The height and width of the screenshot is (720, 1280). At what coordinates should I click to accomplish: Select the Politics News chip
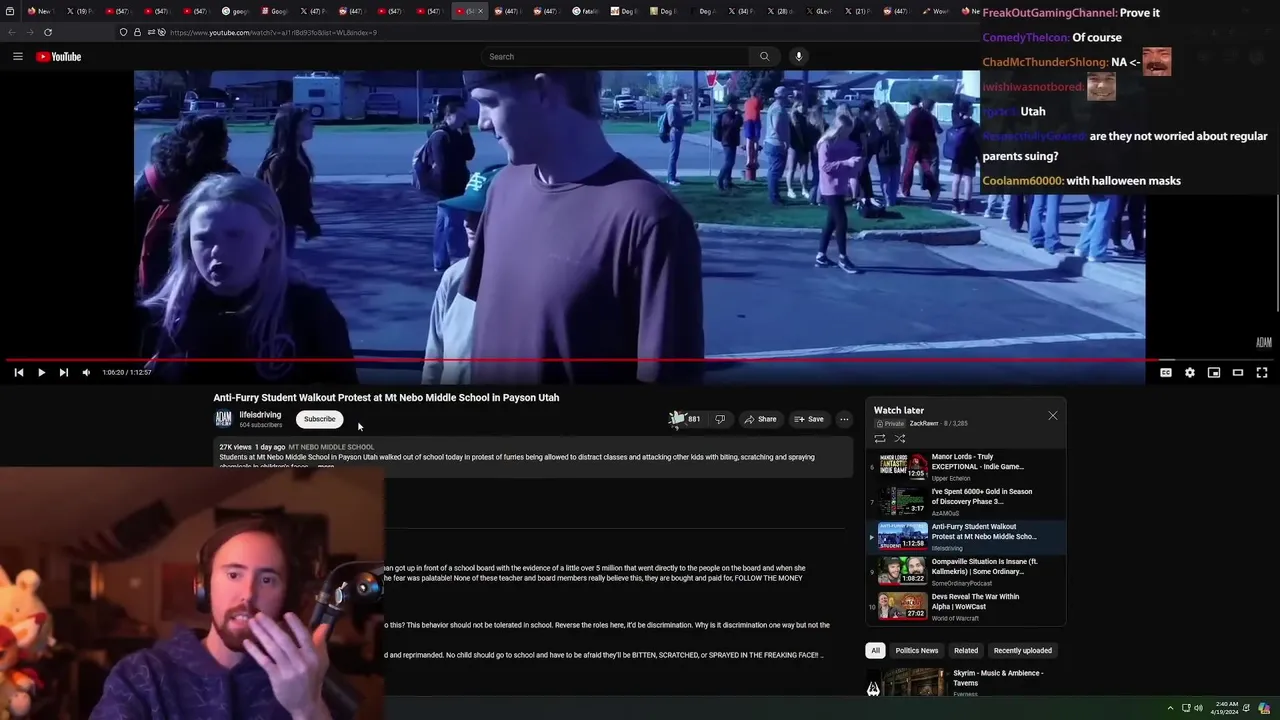[917, 650]
